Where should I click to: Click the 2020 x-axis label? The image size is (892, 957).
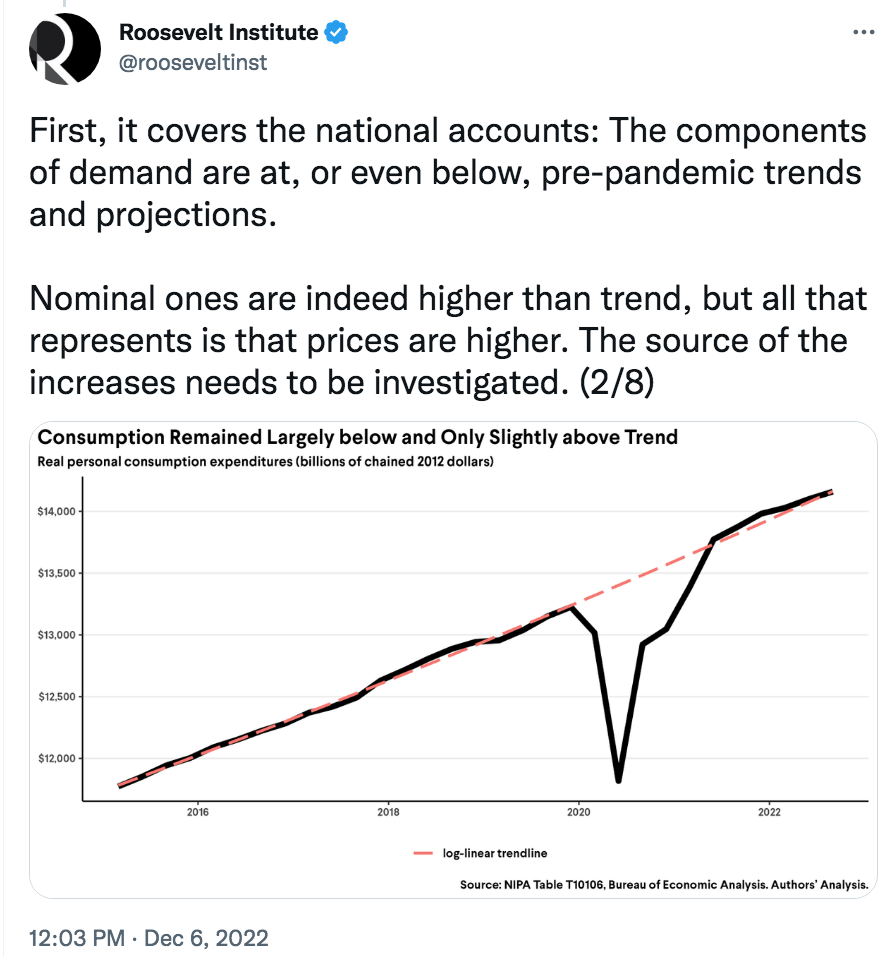click(578, 812)
